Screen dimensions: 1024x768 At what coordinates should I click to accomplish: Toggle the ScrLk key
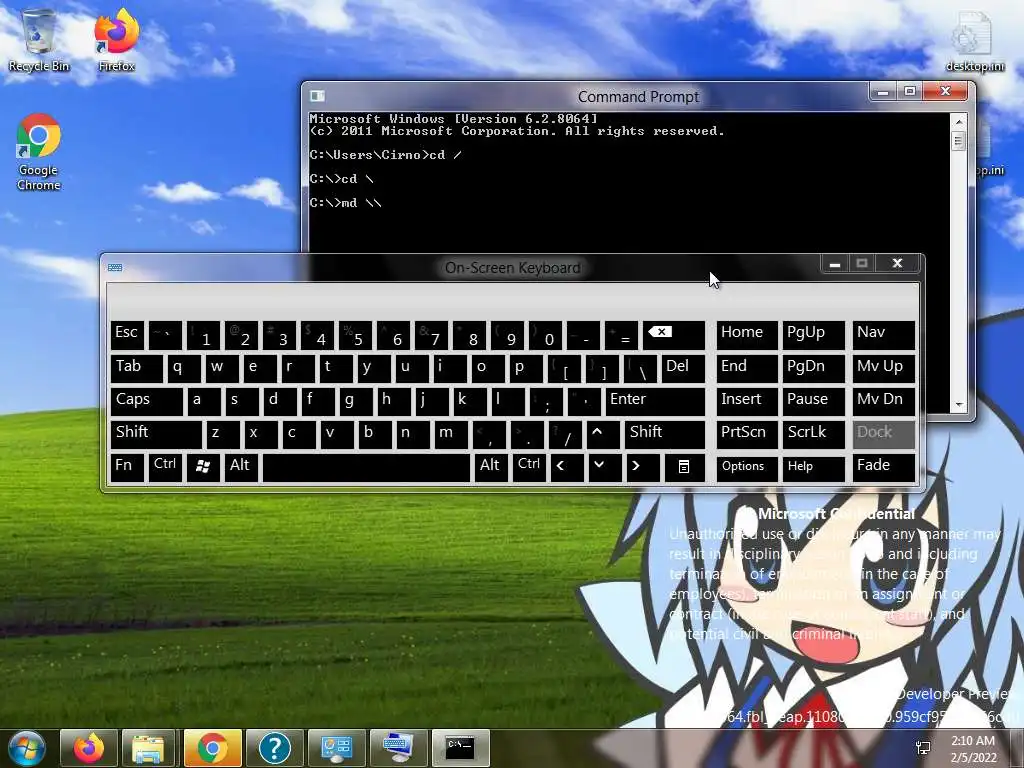(813, 434)
